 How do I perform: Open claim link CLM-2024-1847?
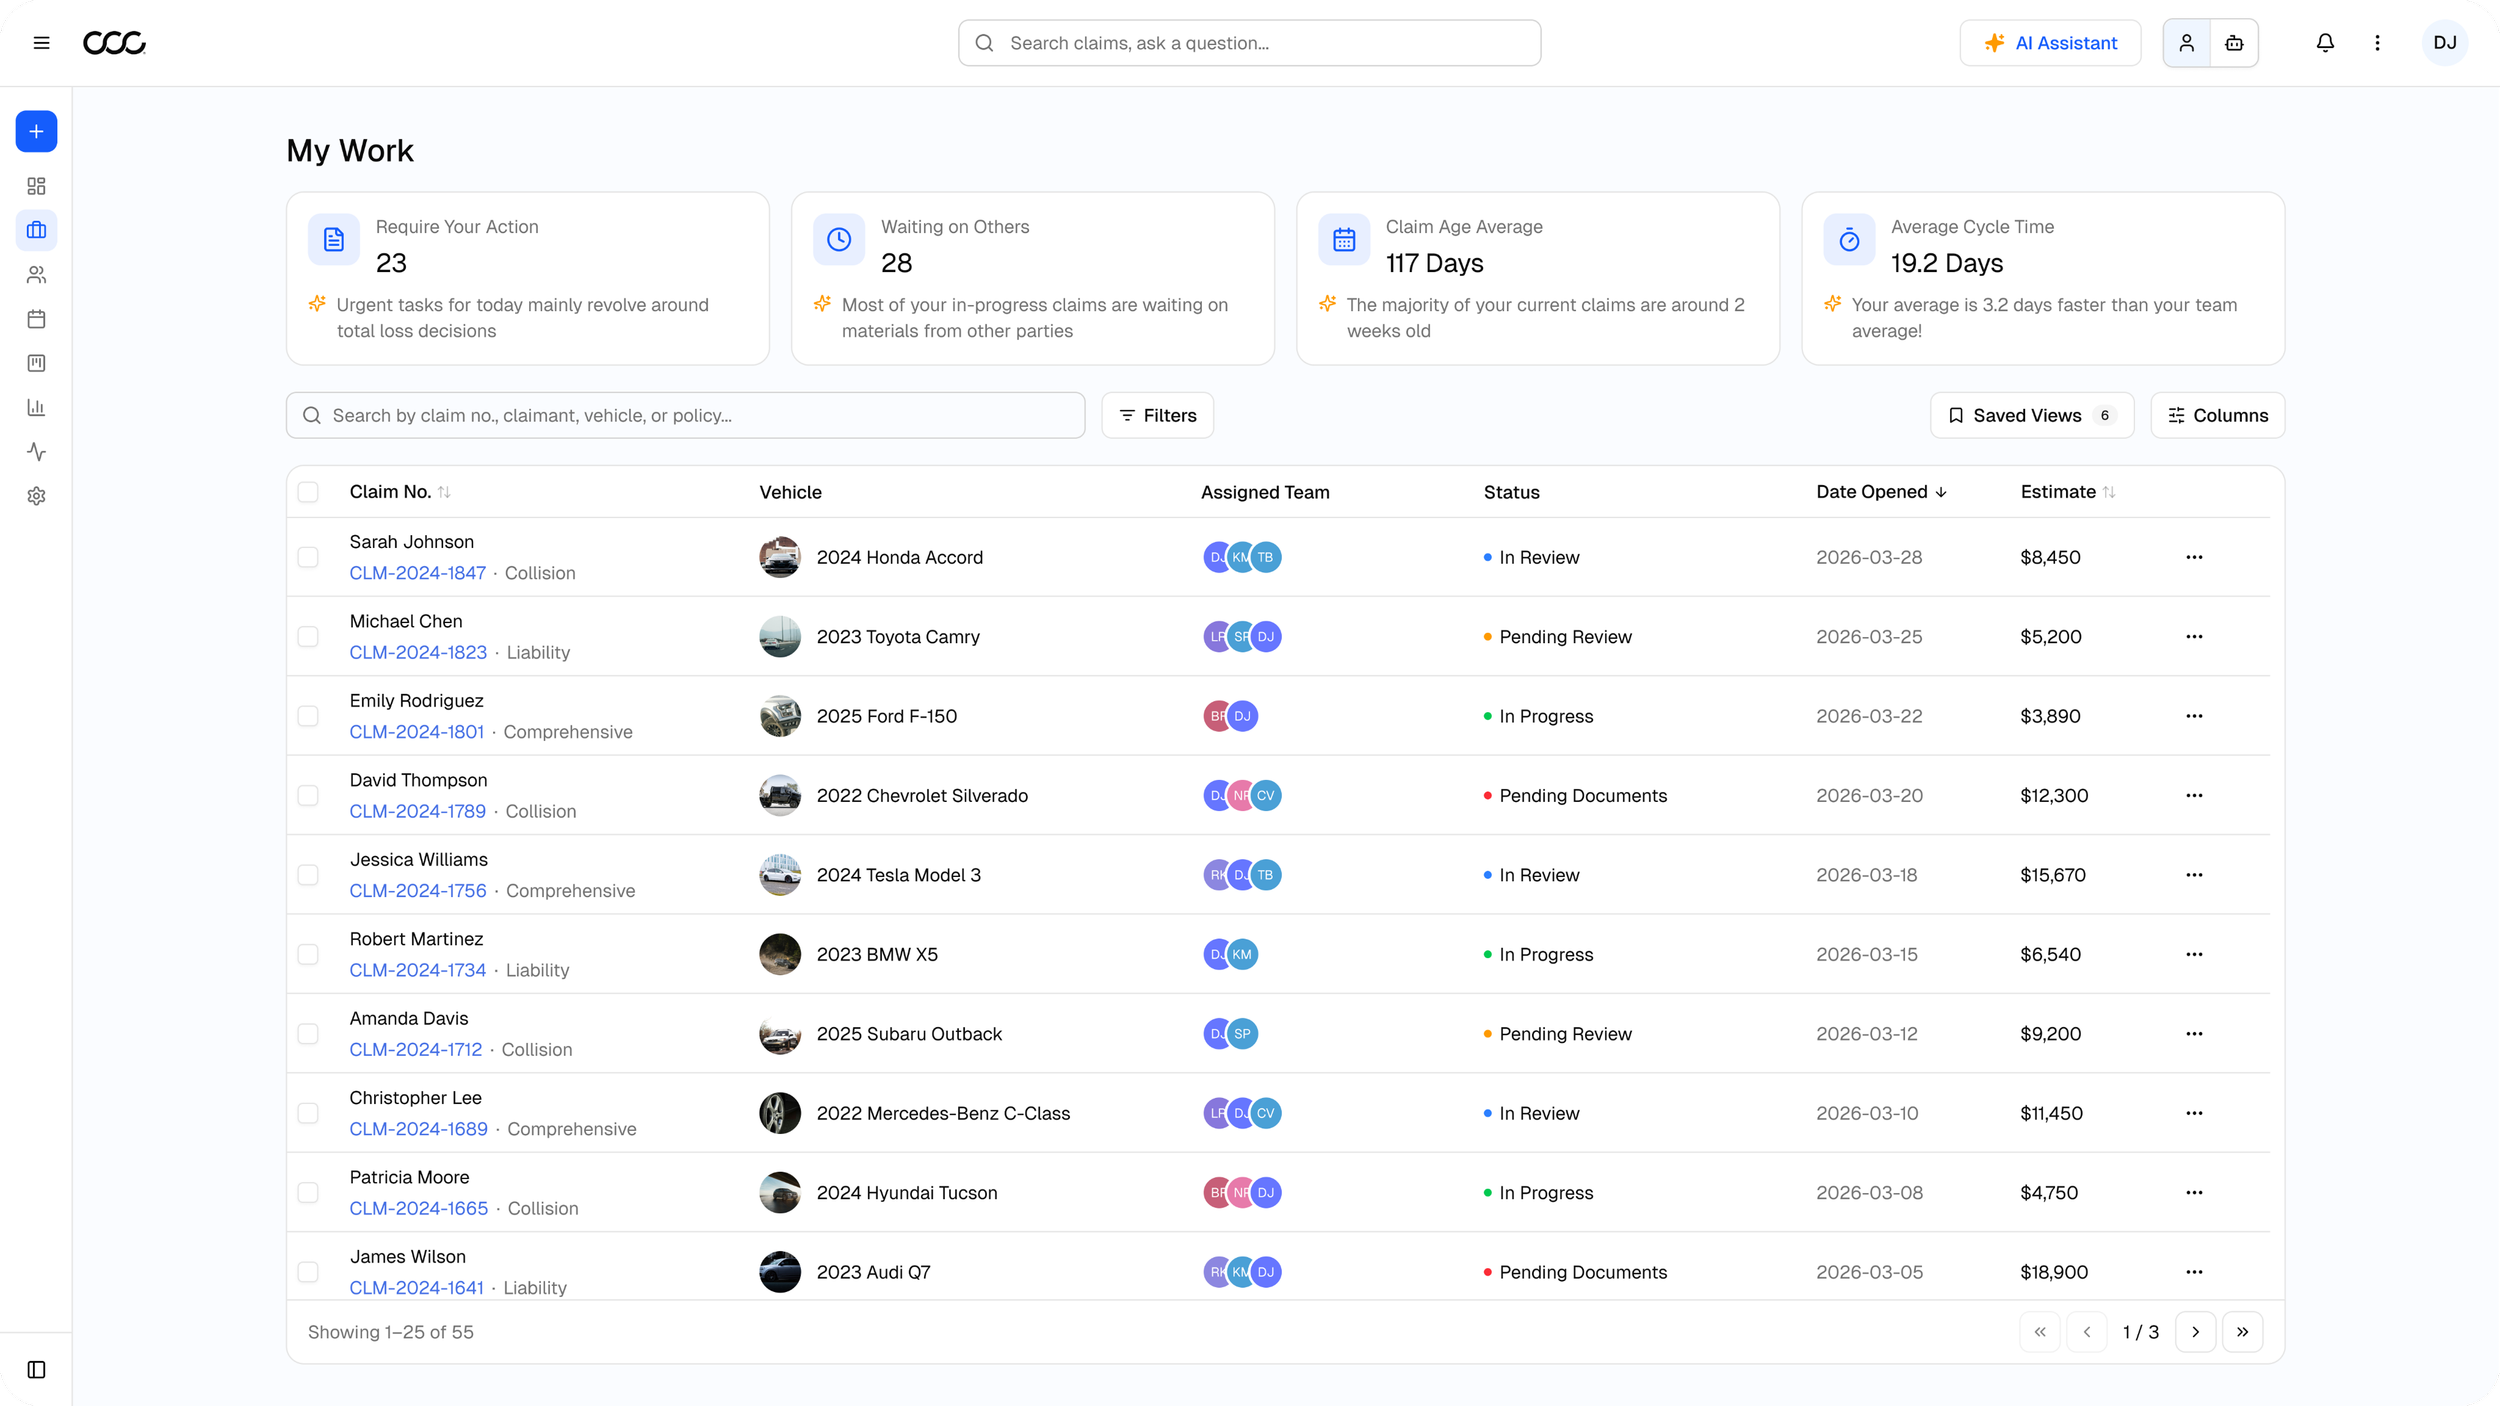tap(417, 573)
